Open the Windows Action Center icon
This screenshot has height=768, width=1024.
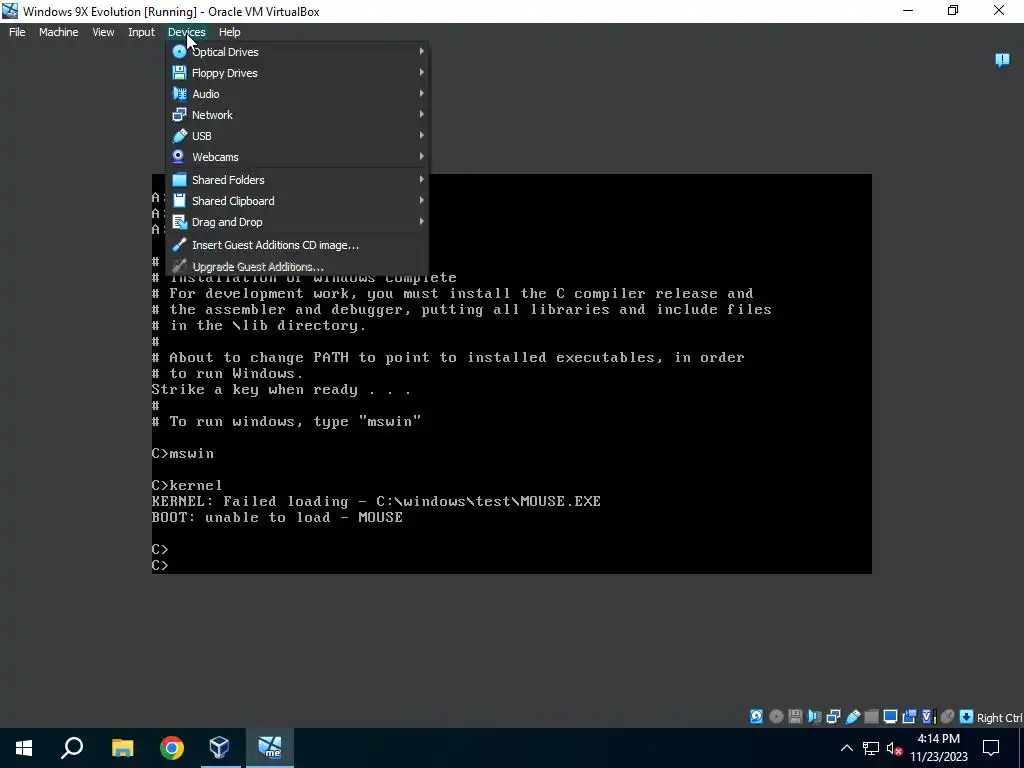pos(991,748)
